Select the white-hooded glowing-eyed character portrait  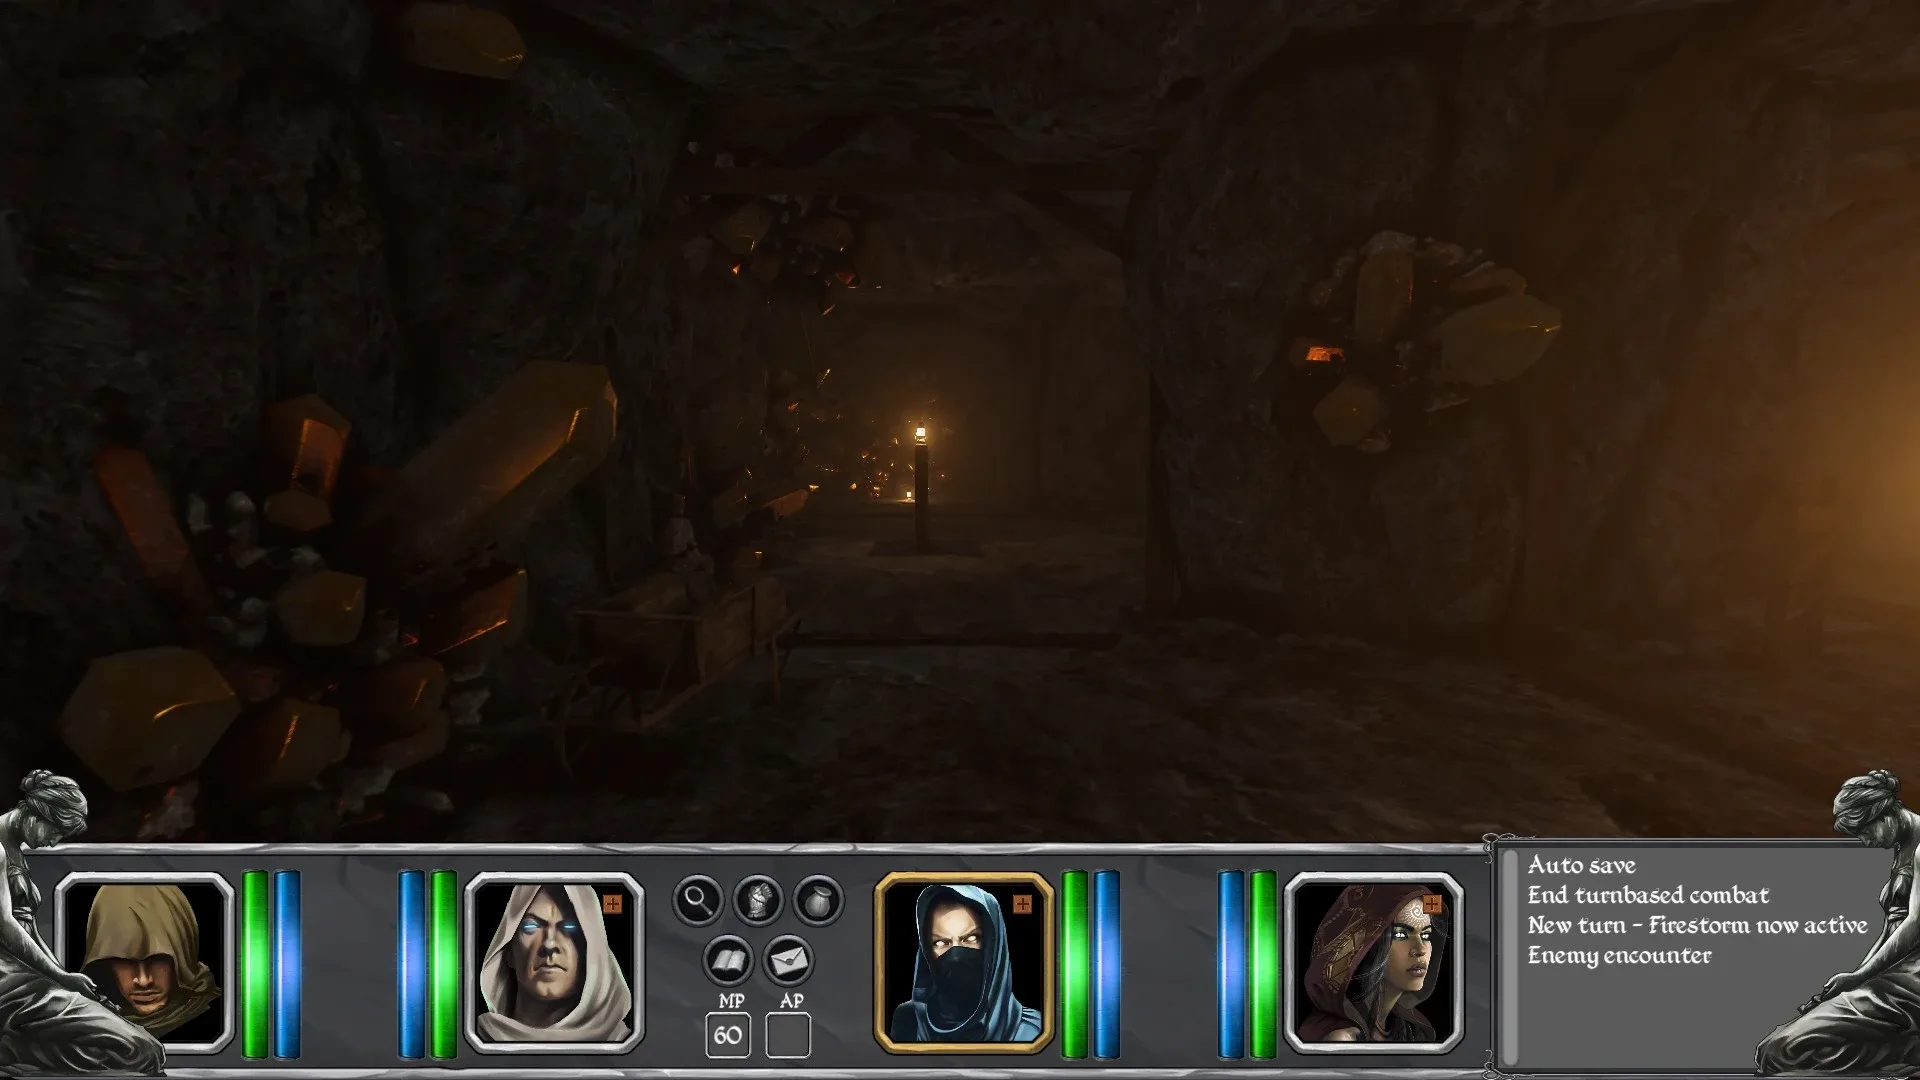(x=553, y=962)
